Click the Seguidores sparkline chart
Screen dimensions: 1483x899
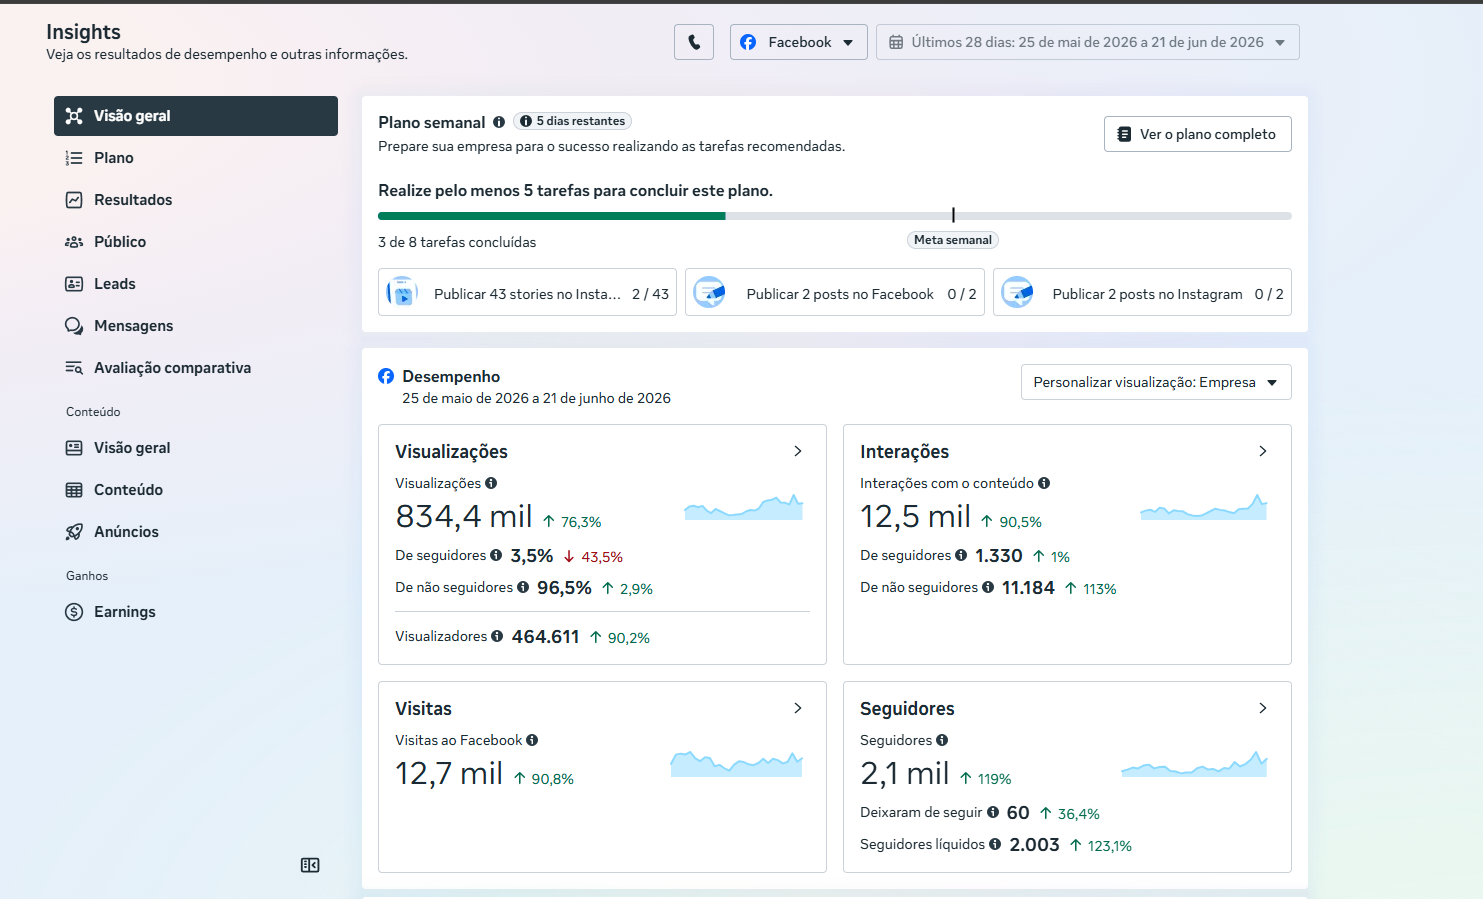(1194, 764)
